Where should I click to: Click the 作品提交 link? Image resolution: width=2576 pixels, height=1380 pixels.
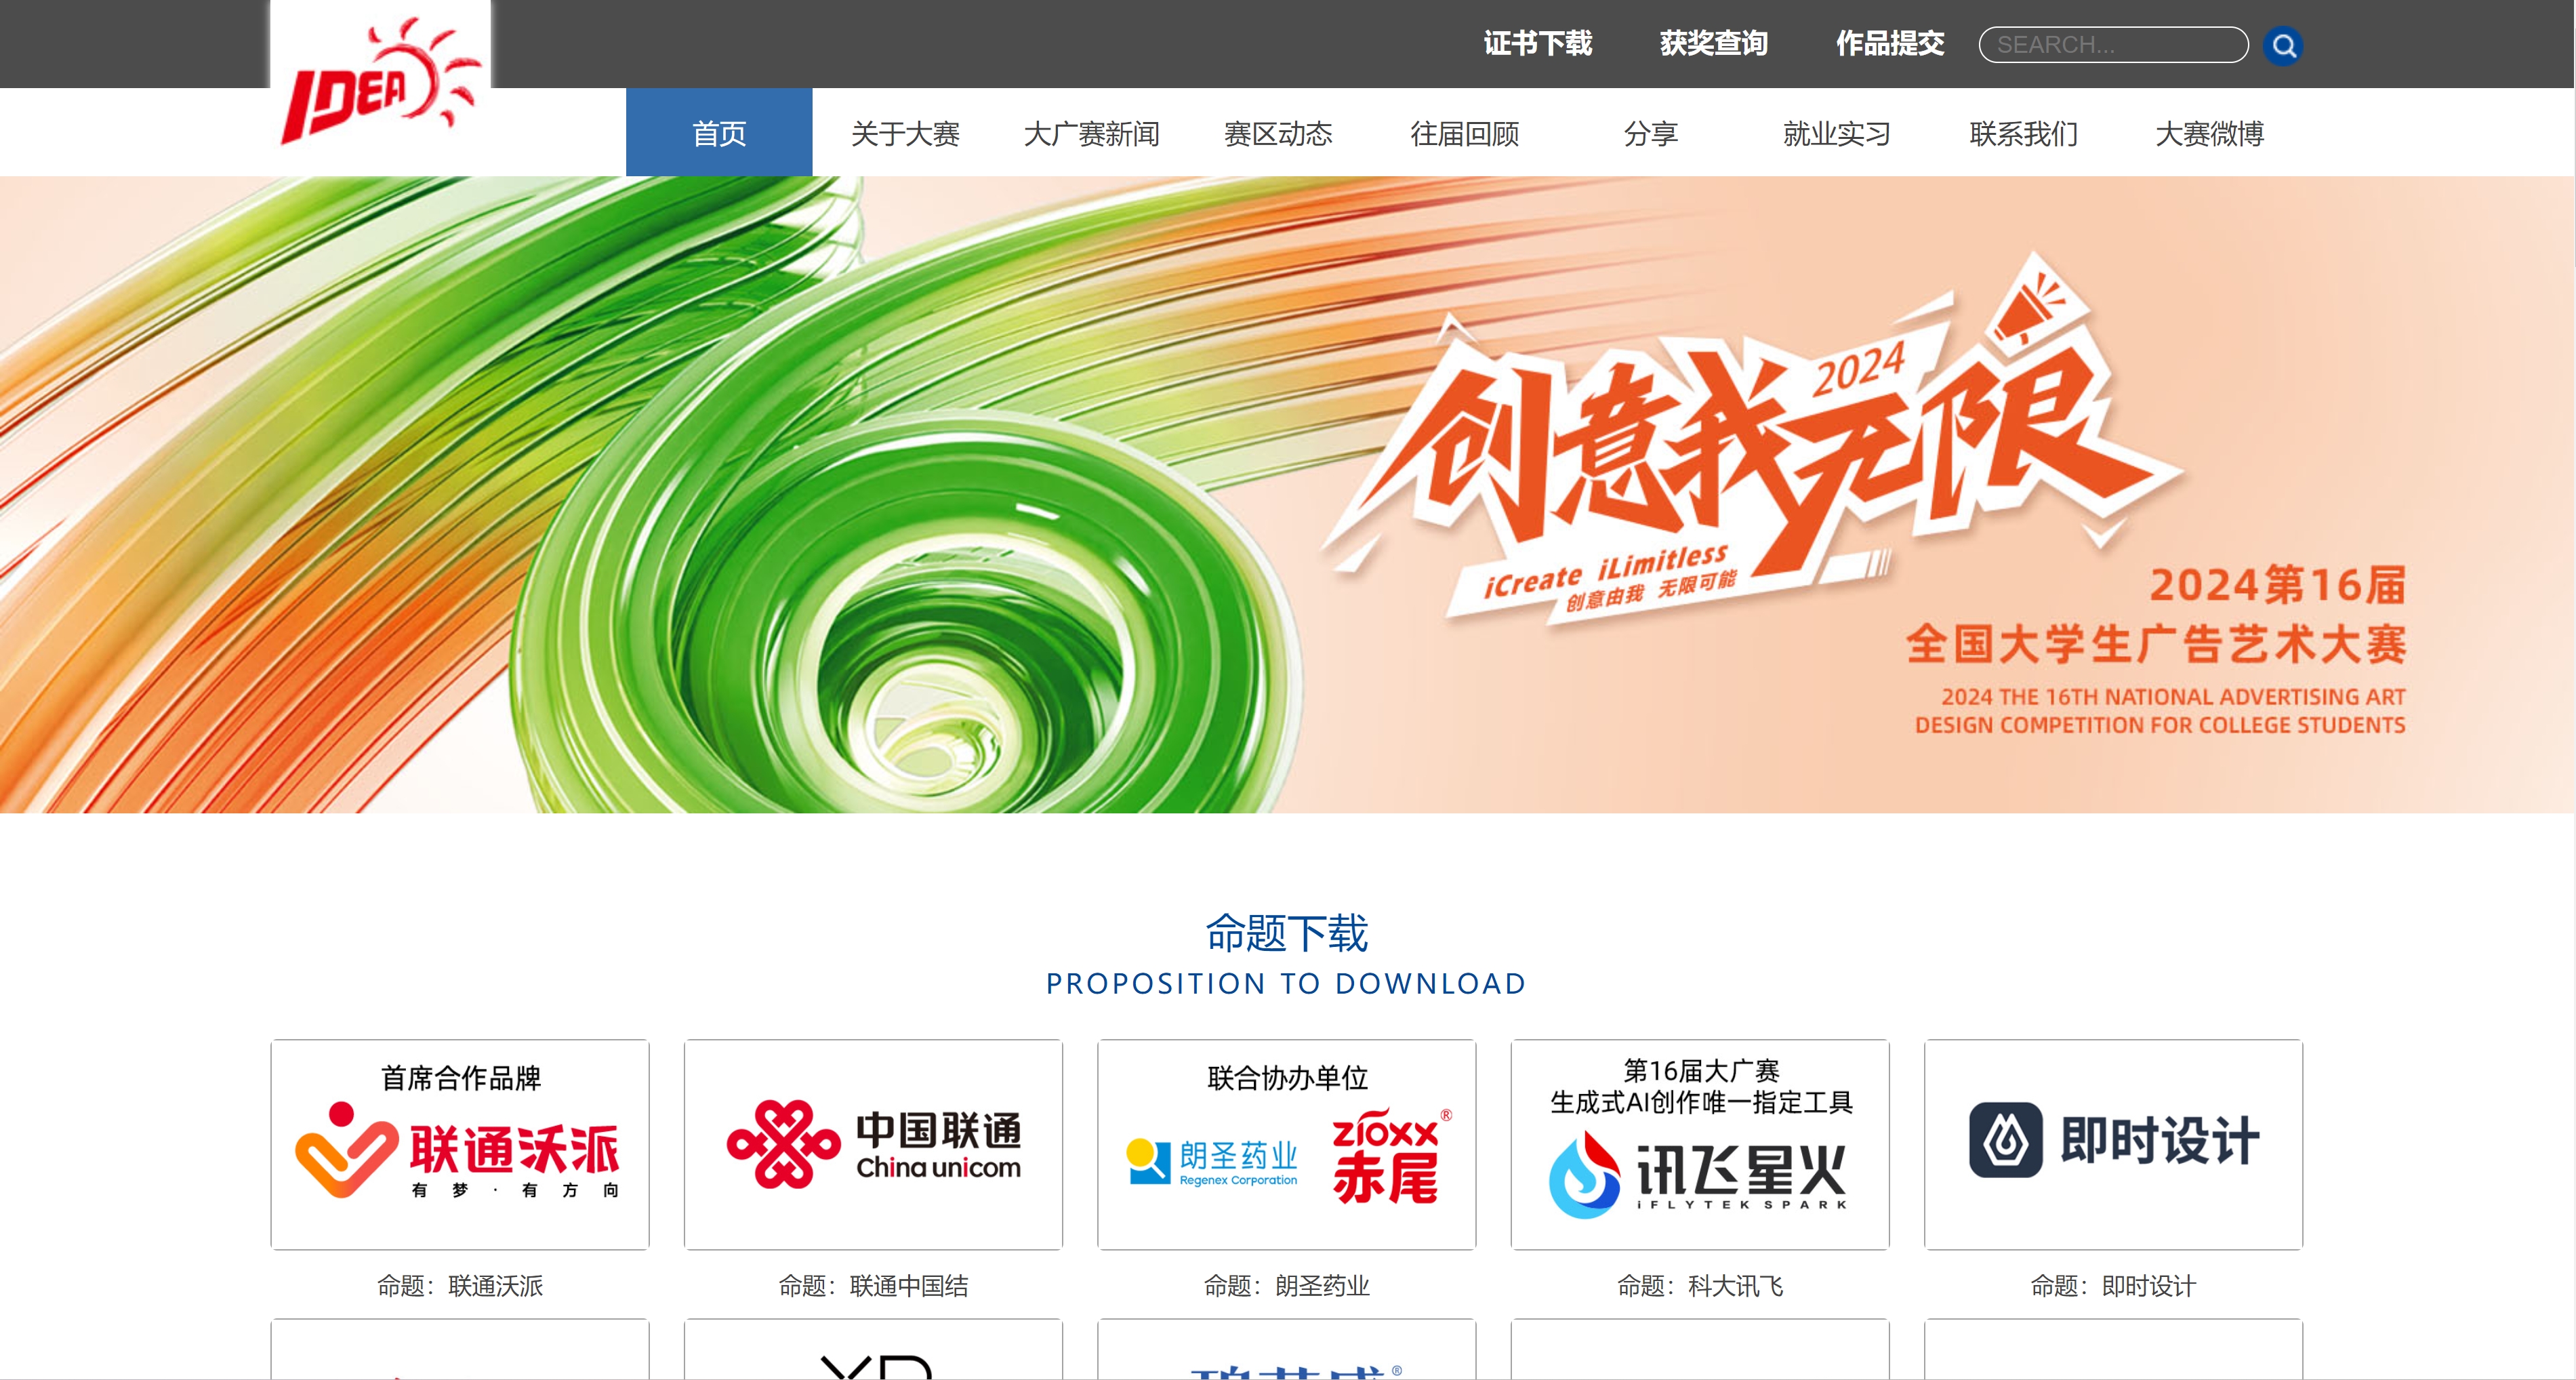click(x=1890, y=44)
